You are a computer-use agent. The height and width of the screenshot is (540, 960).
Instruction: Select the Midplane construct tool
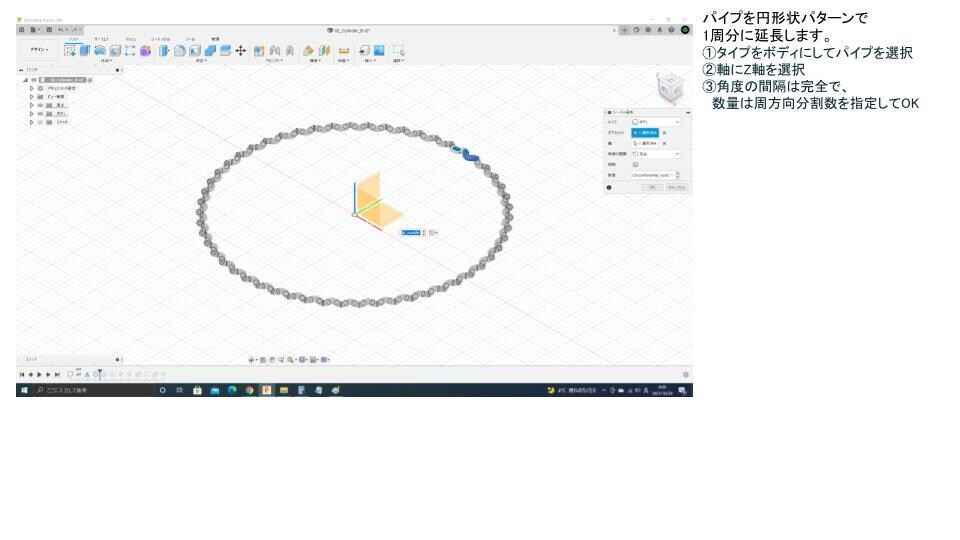[324, 51]
